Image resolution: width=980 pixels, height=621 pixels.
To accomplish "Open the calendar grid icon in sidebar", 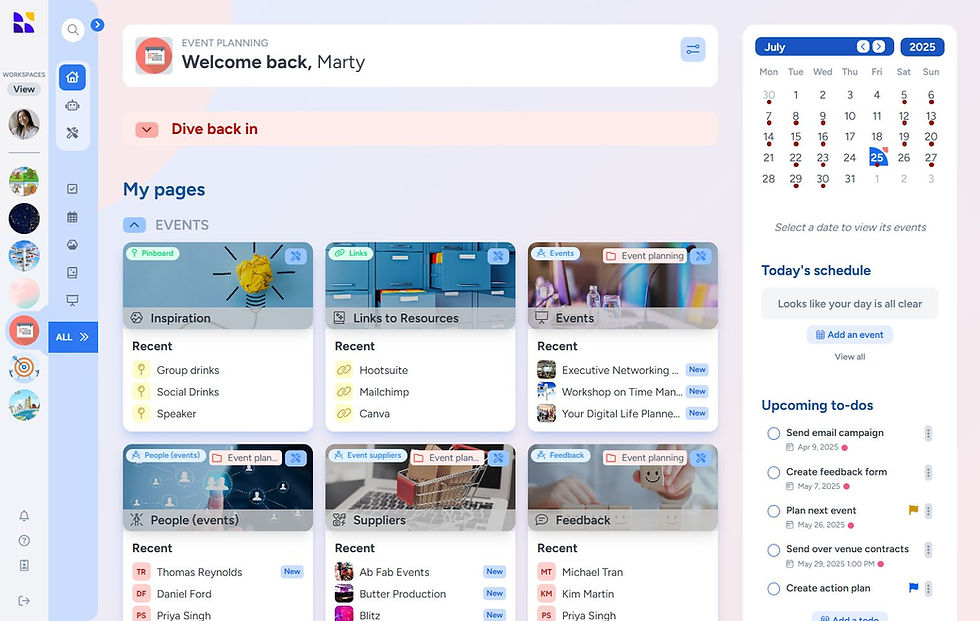I will pyautogui.click(x=72, y=217).
